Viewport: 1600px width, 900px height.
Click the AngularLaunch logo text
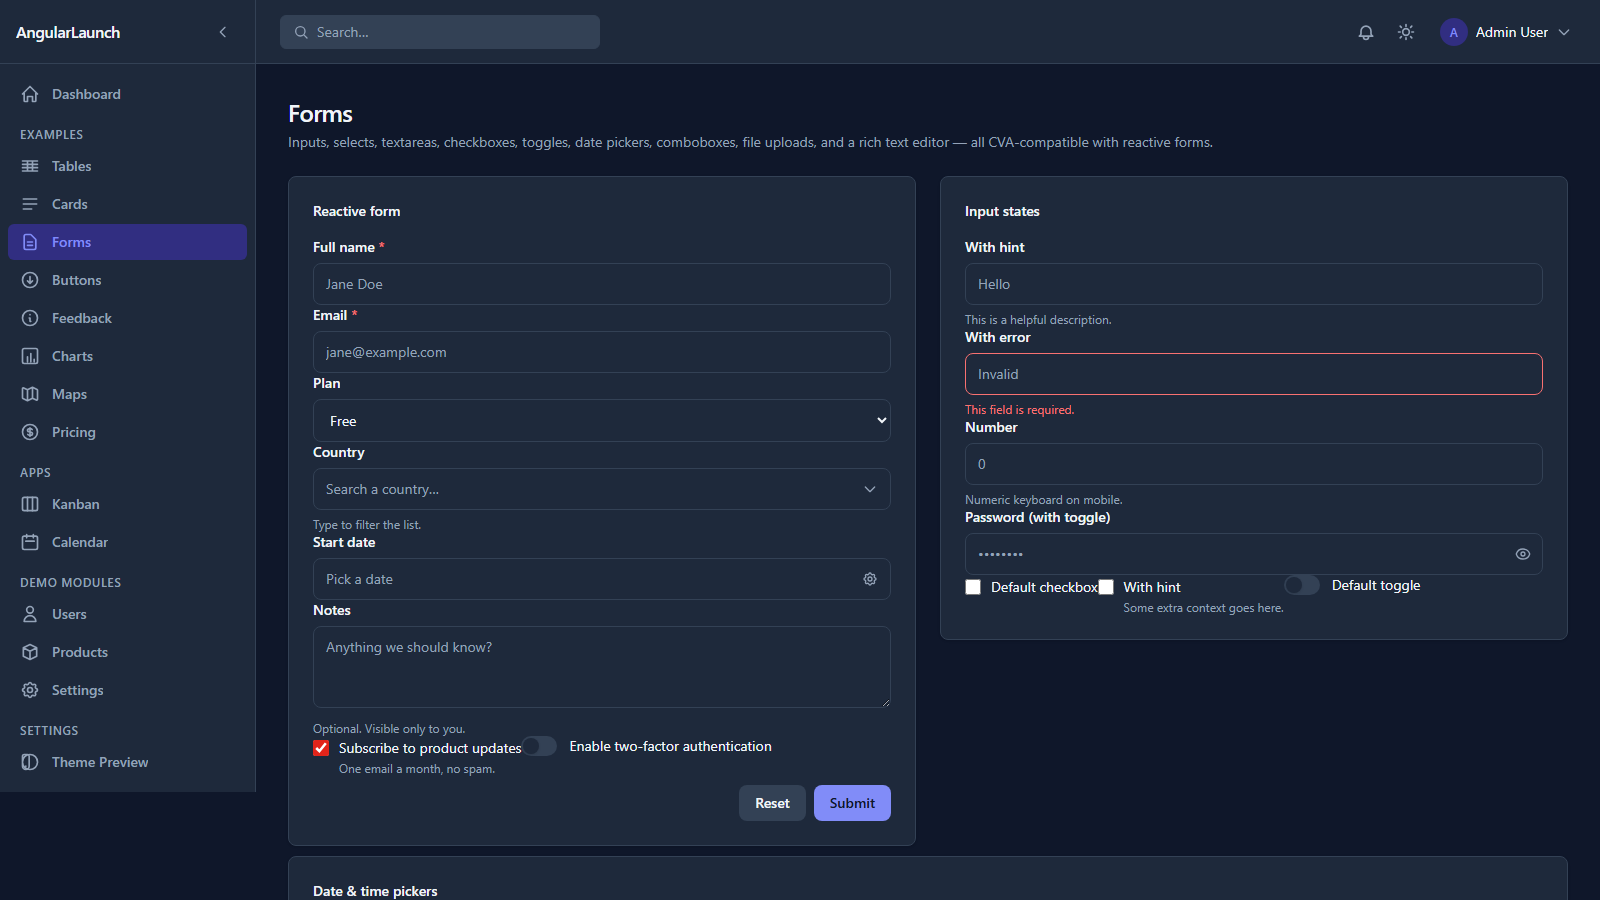[x=68, y=32]
